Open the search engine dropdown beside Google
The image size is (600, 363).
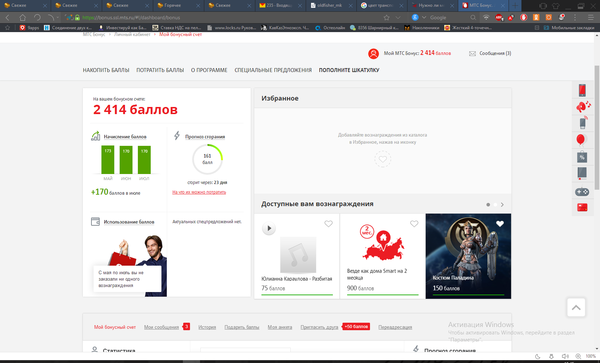(x=424, y=18)
